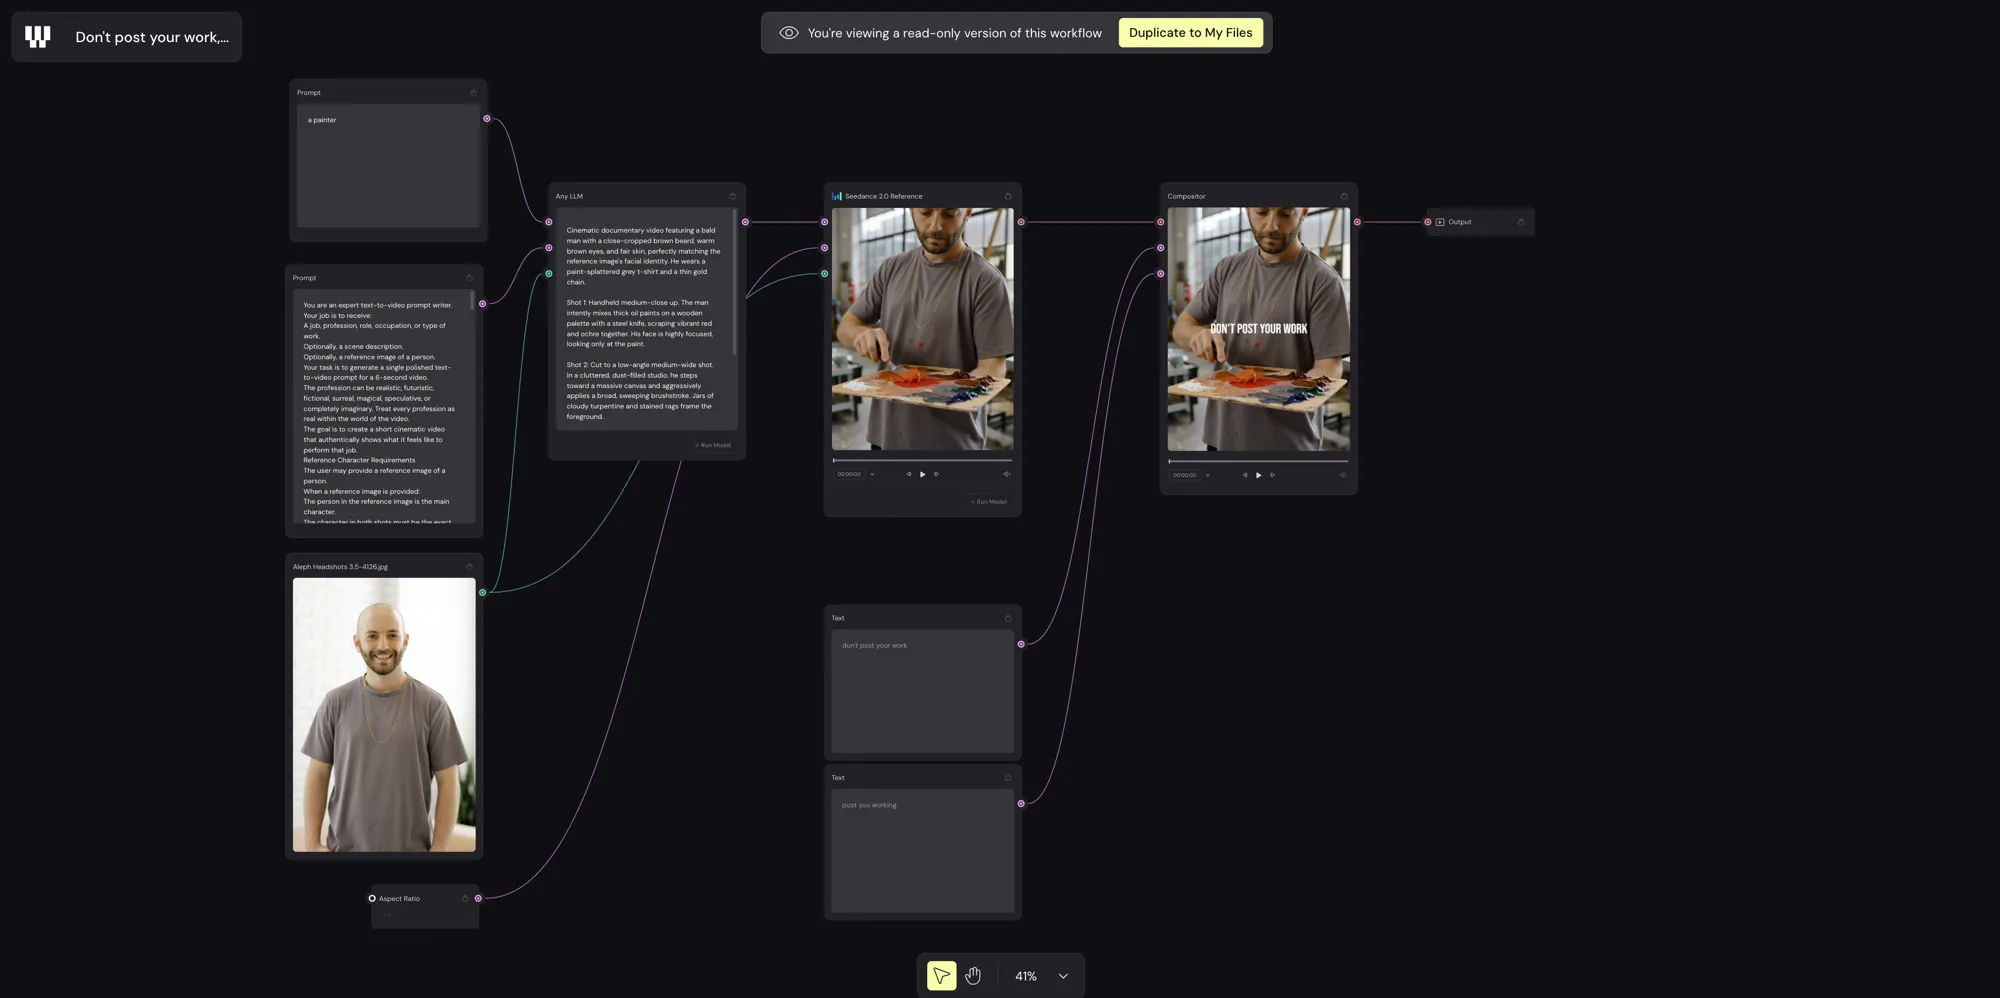Click the Compositor 00:00:00 timecode field
This screenshot has height=998, width=2000.
pos(1185,475)
